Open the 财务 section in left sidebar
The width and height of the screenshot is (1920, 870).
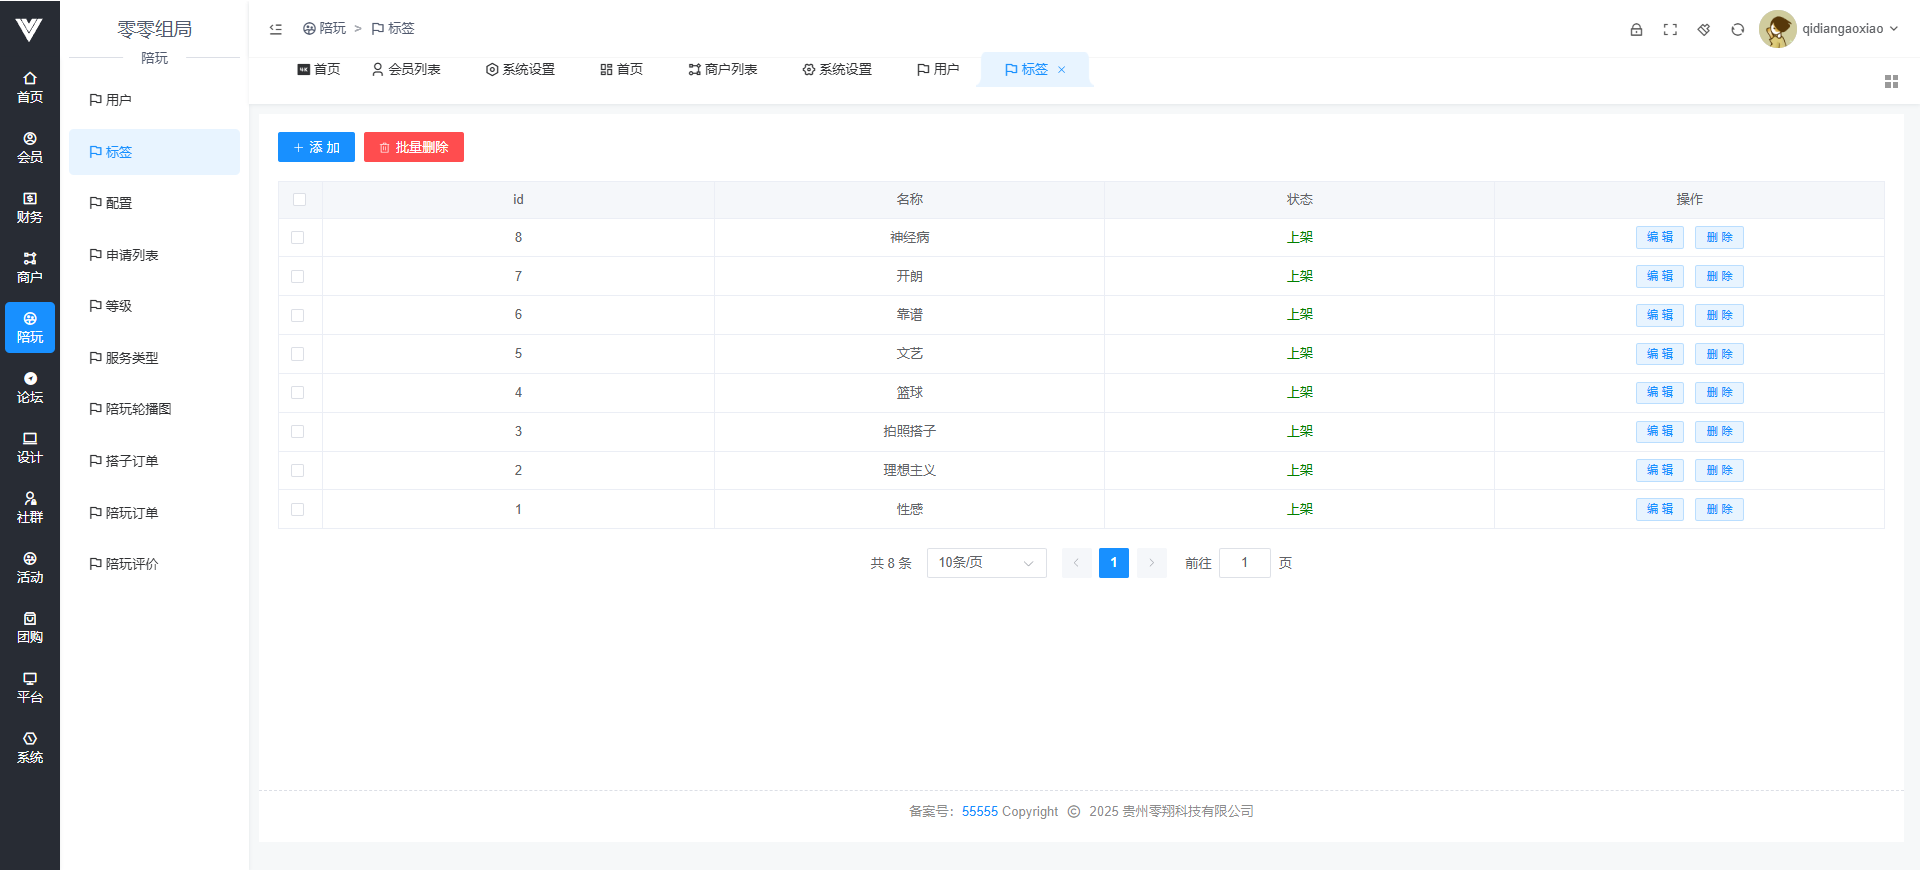coord(30,207)
